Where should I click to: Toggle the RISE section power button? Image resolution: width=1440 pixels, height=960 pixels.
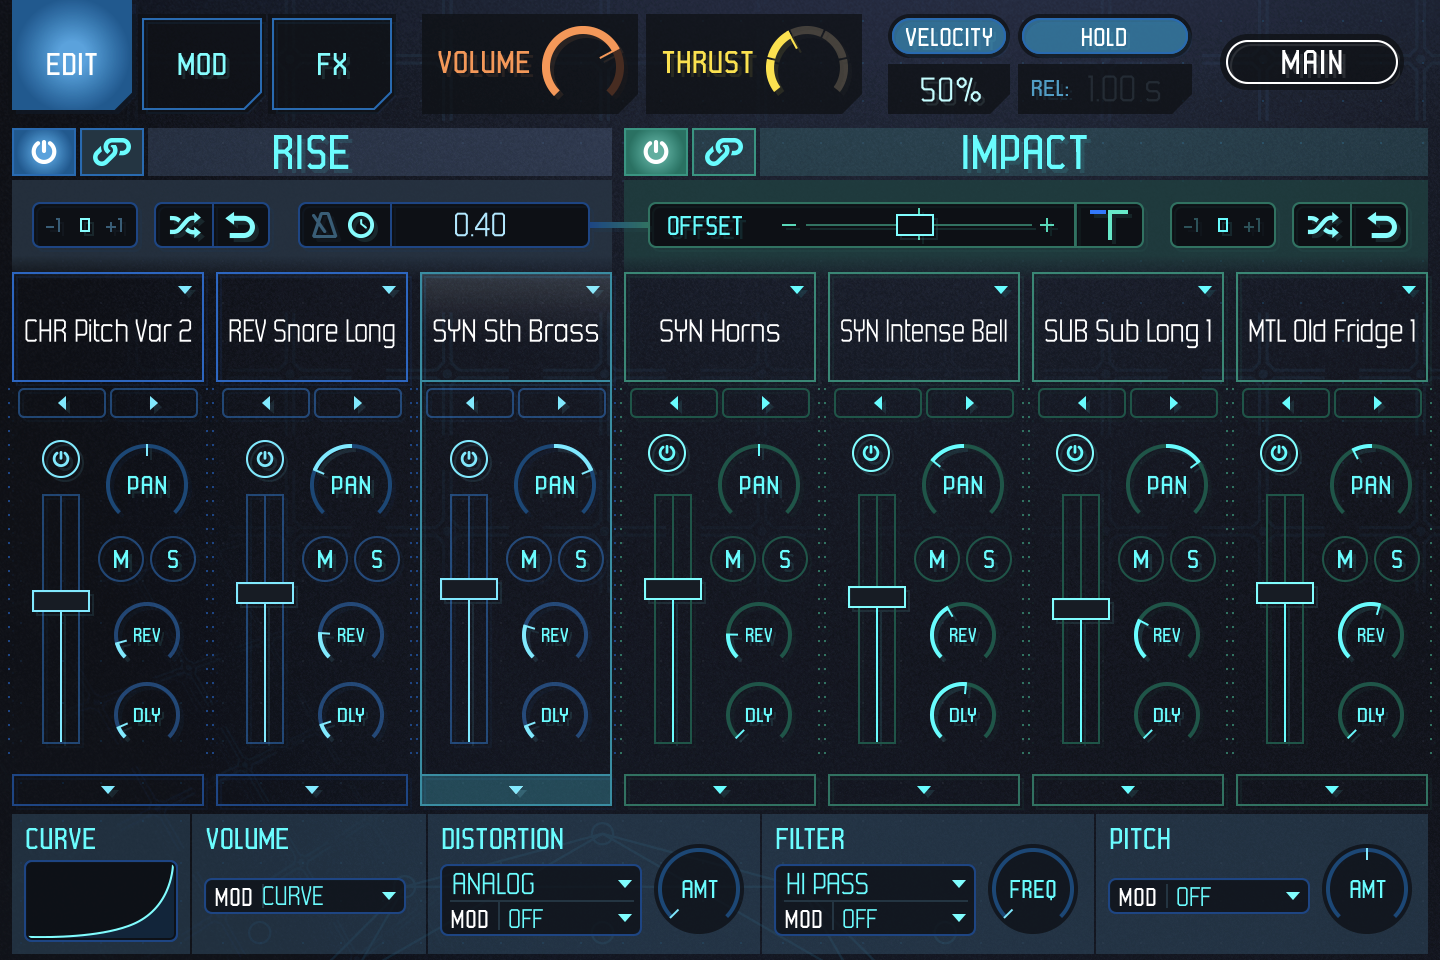(44, 152)
